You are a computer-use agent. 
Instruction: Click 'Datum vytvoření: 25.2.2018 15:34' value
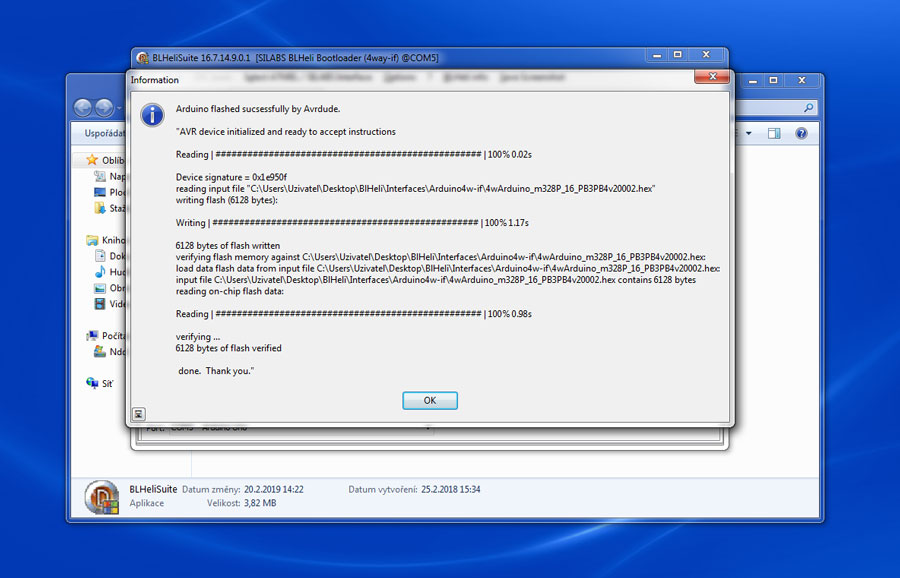pyautogui.click(x=451, y=489)
